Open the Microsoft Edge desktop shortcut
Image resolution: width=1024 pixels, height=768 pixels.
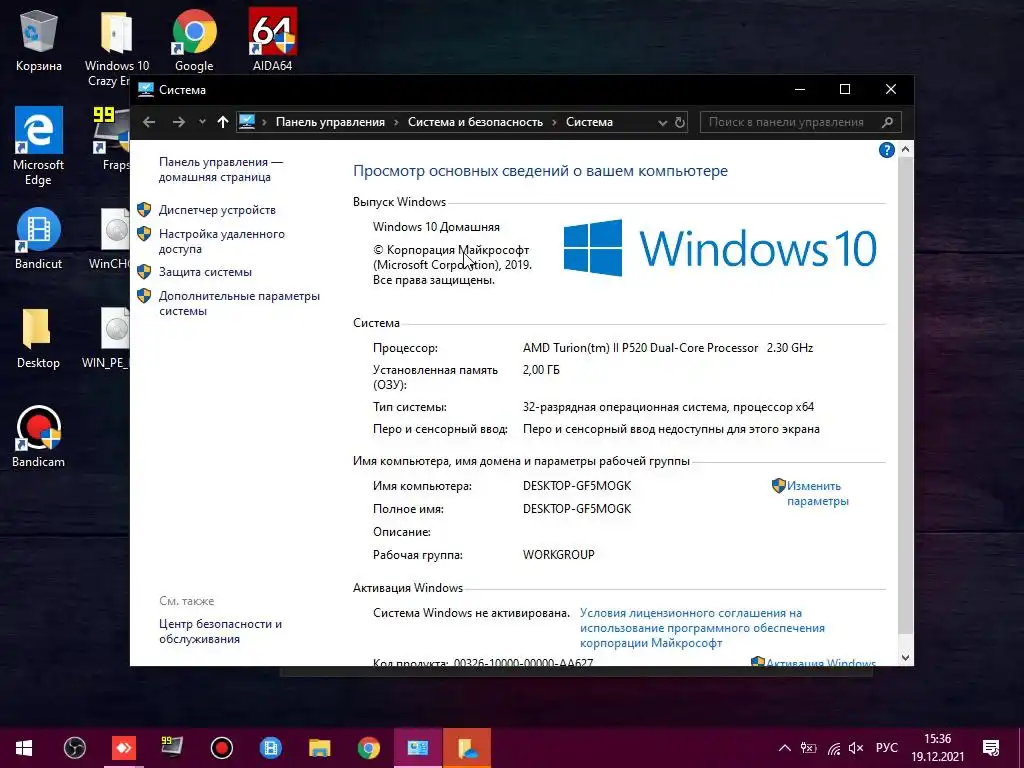point(39,146)
